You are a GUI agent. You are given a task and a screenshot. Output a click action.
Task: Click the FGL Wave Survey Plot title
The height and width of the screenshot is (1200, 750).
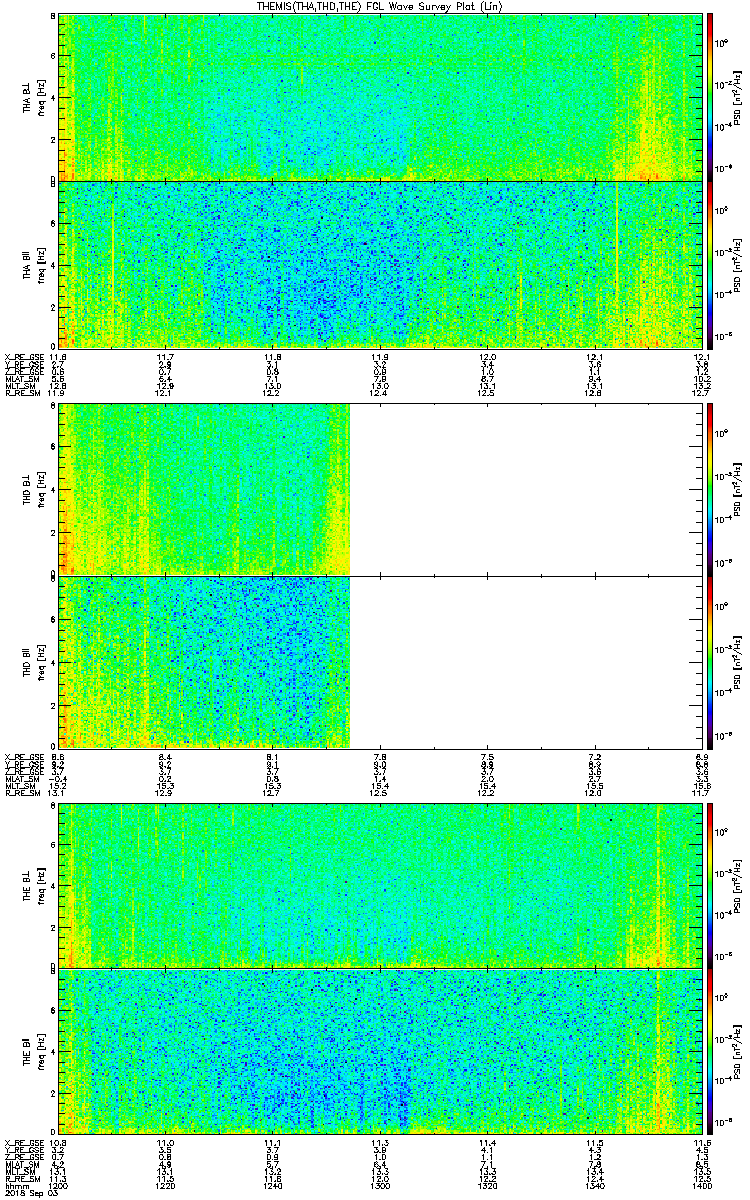(380, 6)
